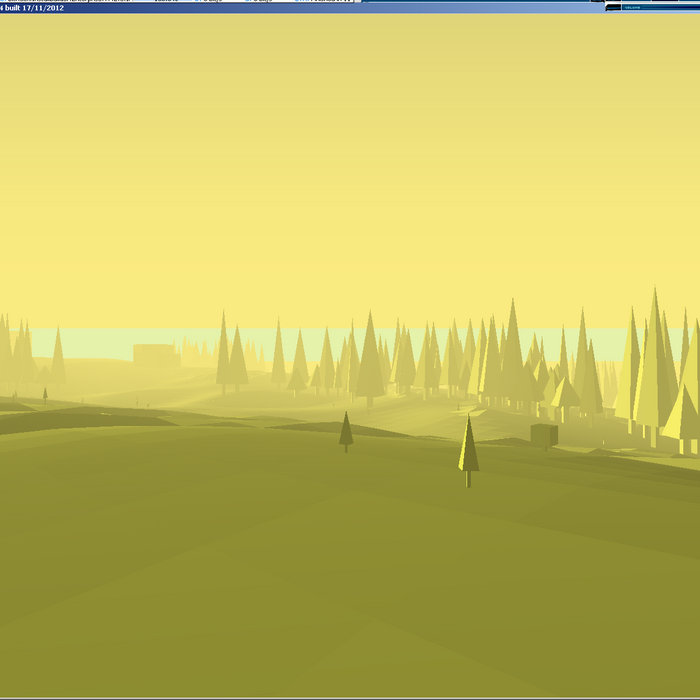Select the bright lone tree in the foreground
Viewport: 700px width, 700px height.
(x=468, y=450)
